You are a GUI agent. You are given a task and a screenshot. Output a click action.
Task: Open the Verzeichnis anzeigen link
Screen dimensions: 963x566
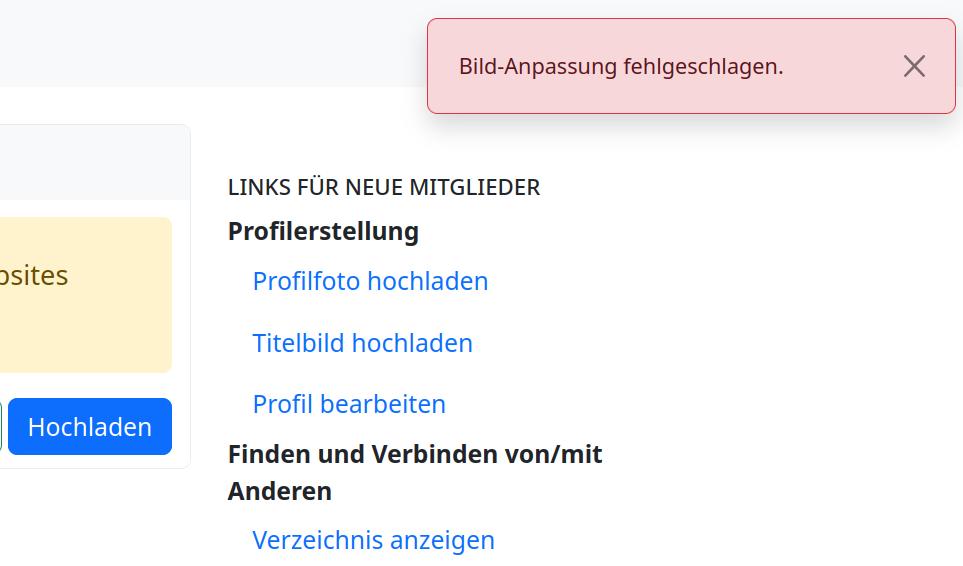tap(373, 540)
